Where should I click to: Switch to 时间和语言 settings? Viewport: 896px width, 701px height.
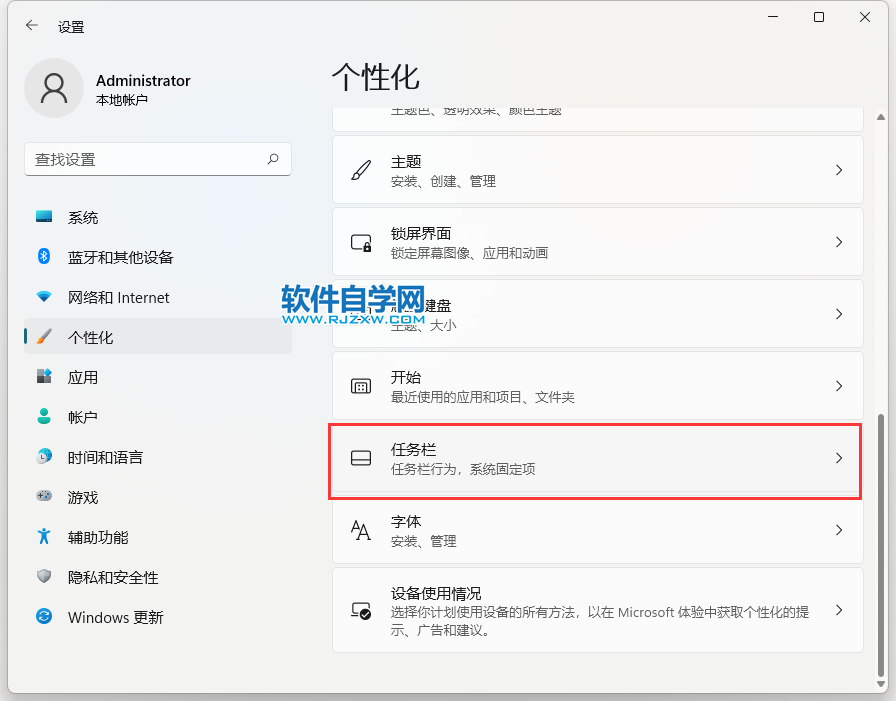(158, 457)
